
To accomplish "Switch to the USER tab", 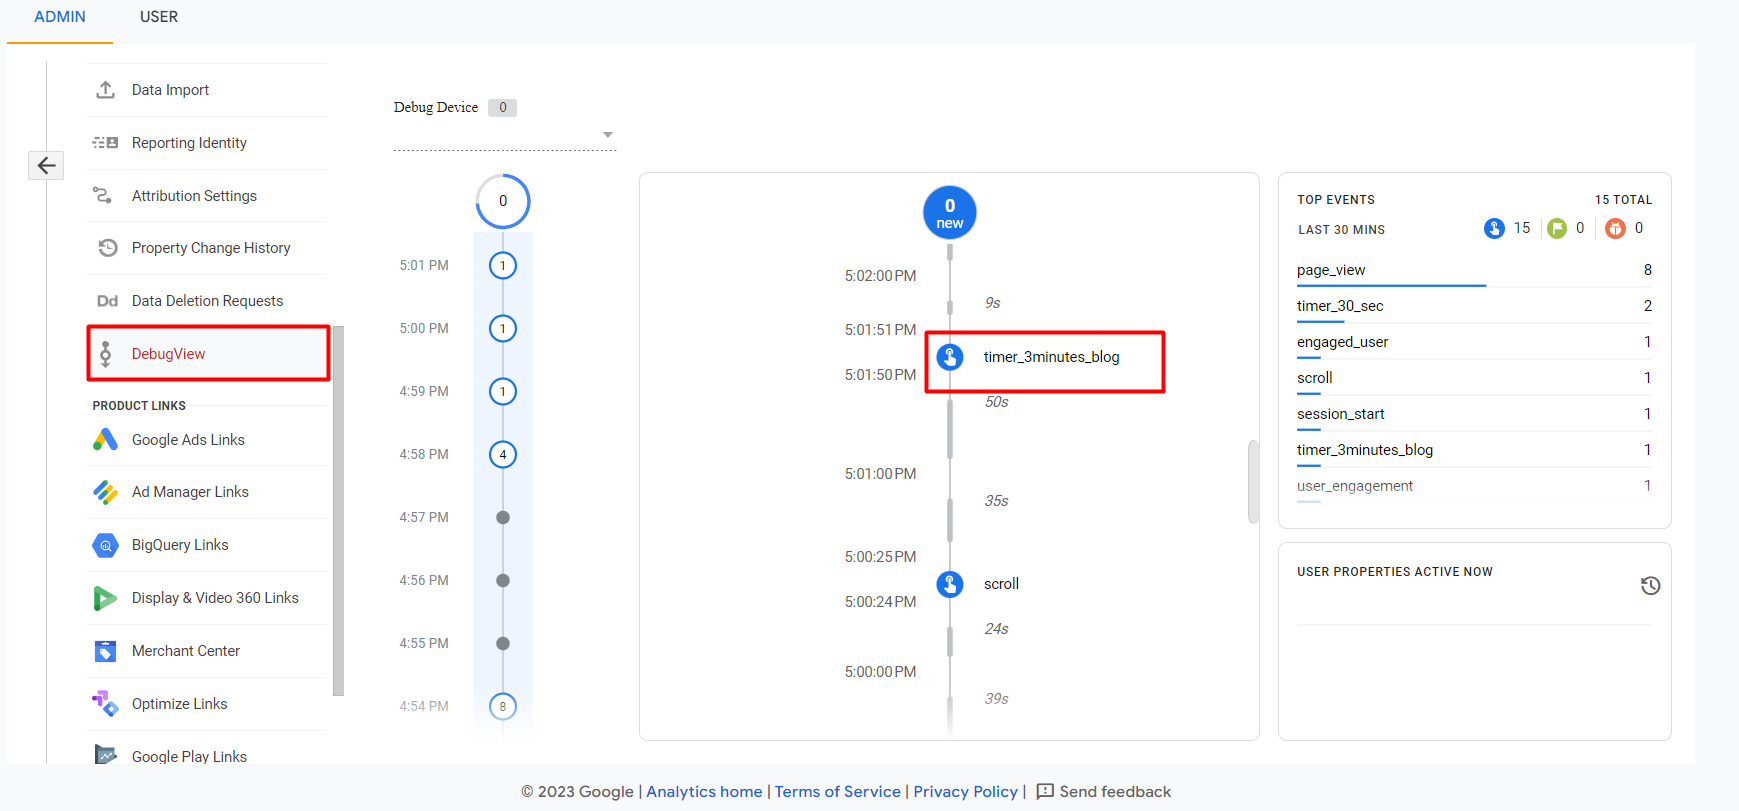I will click(159, 17).
